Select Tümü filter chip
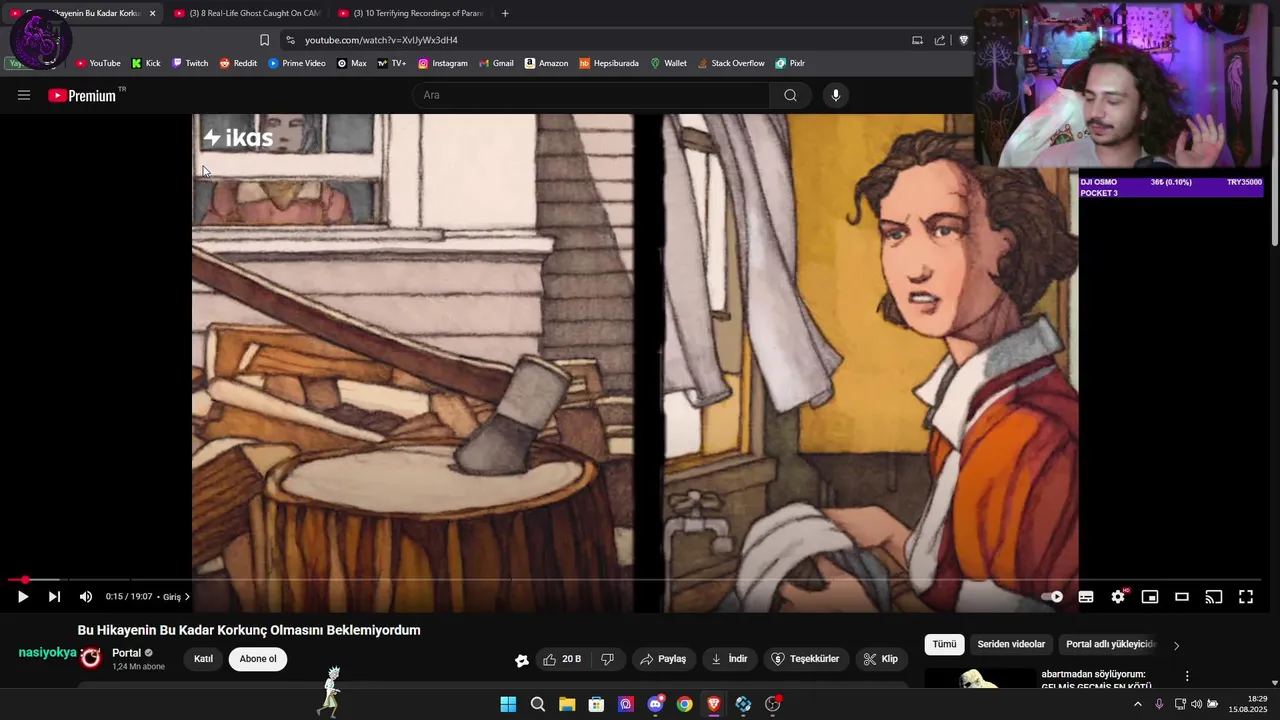This screenshot has height=720, width=1280. click(x=945, y=645)
